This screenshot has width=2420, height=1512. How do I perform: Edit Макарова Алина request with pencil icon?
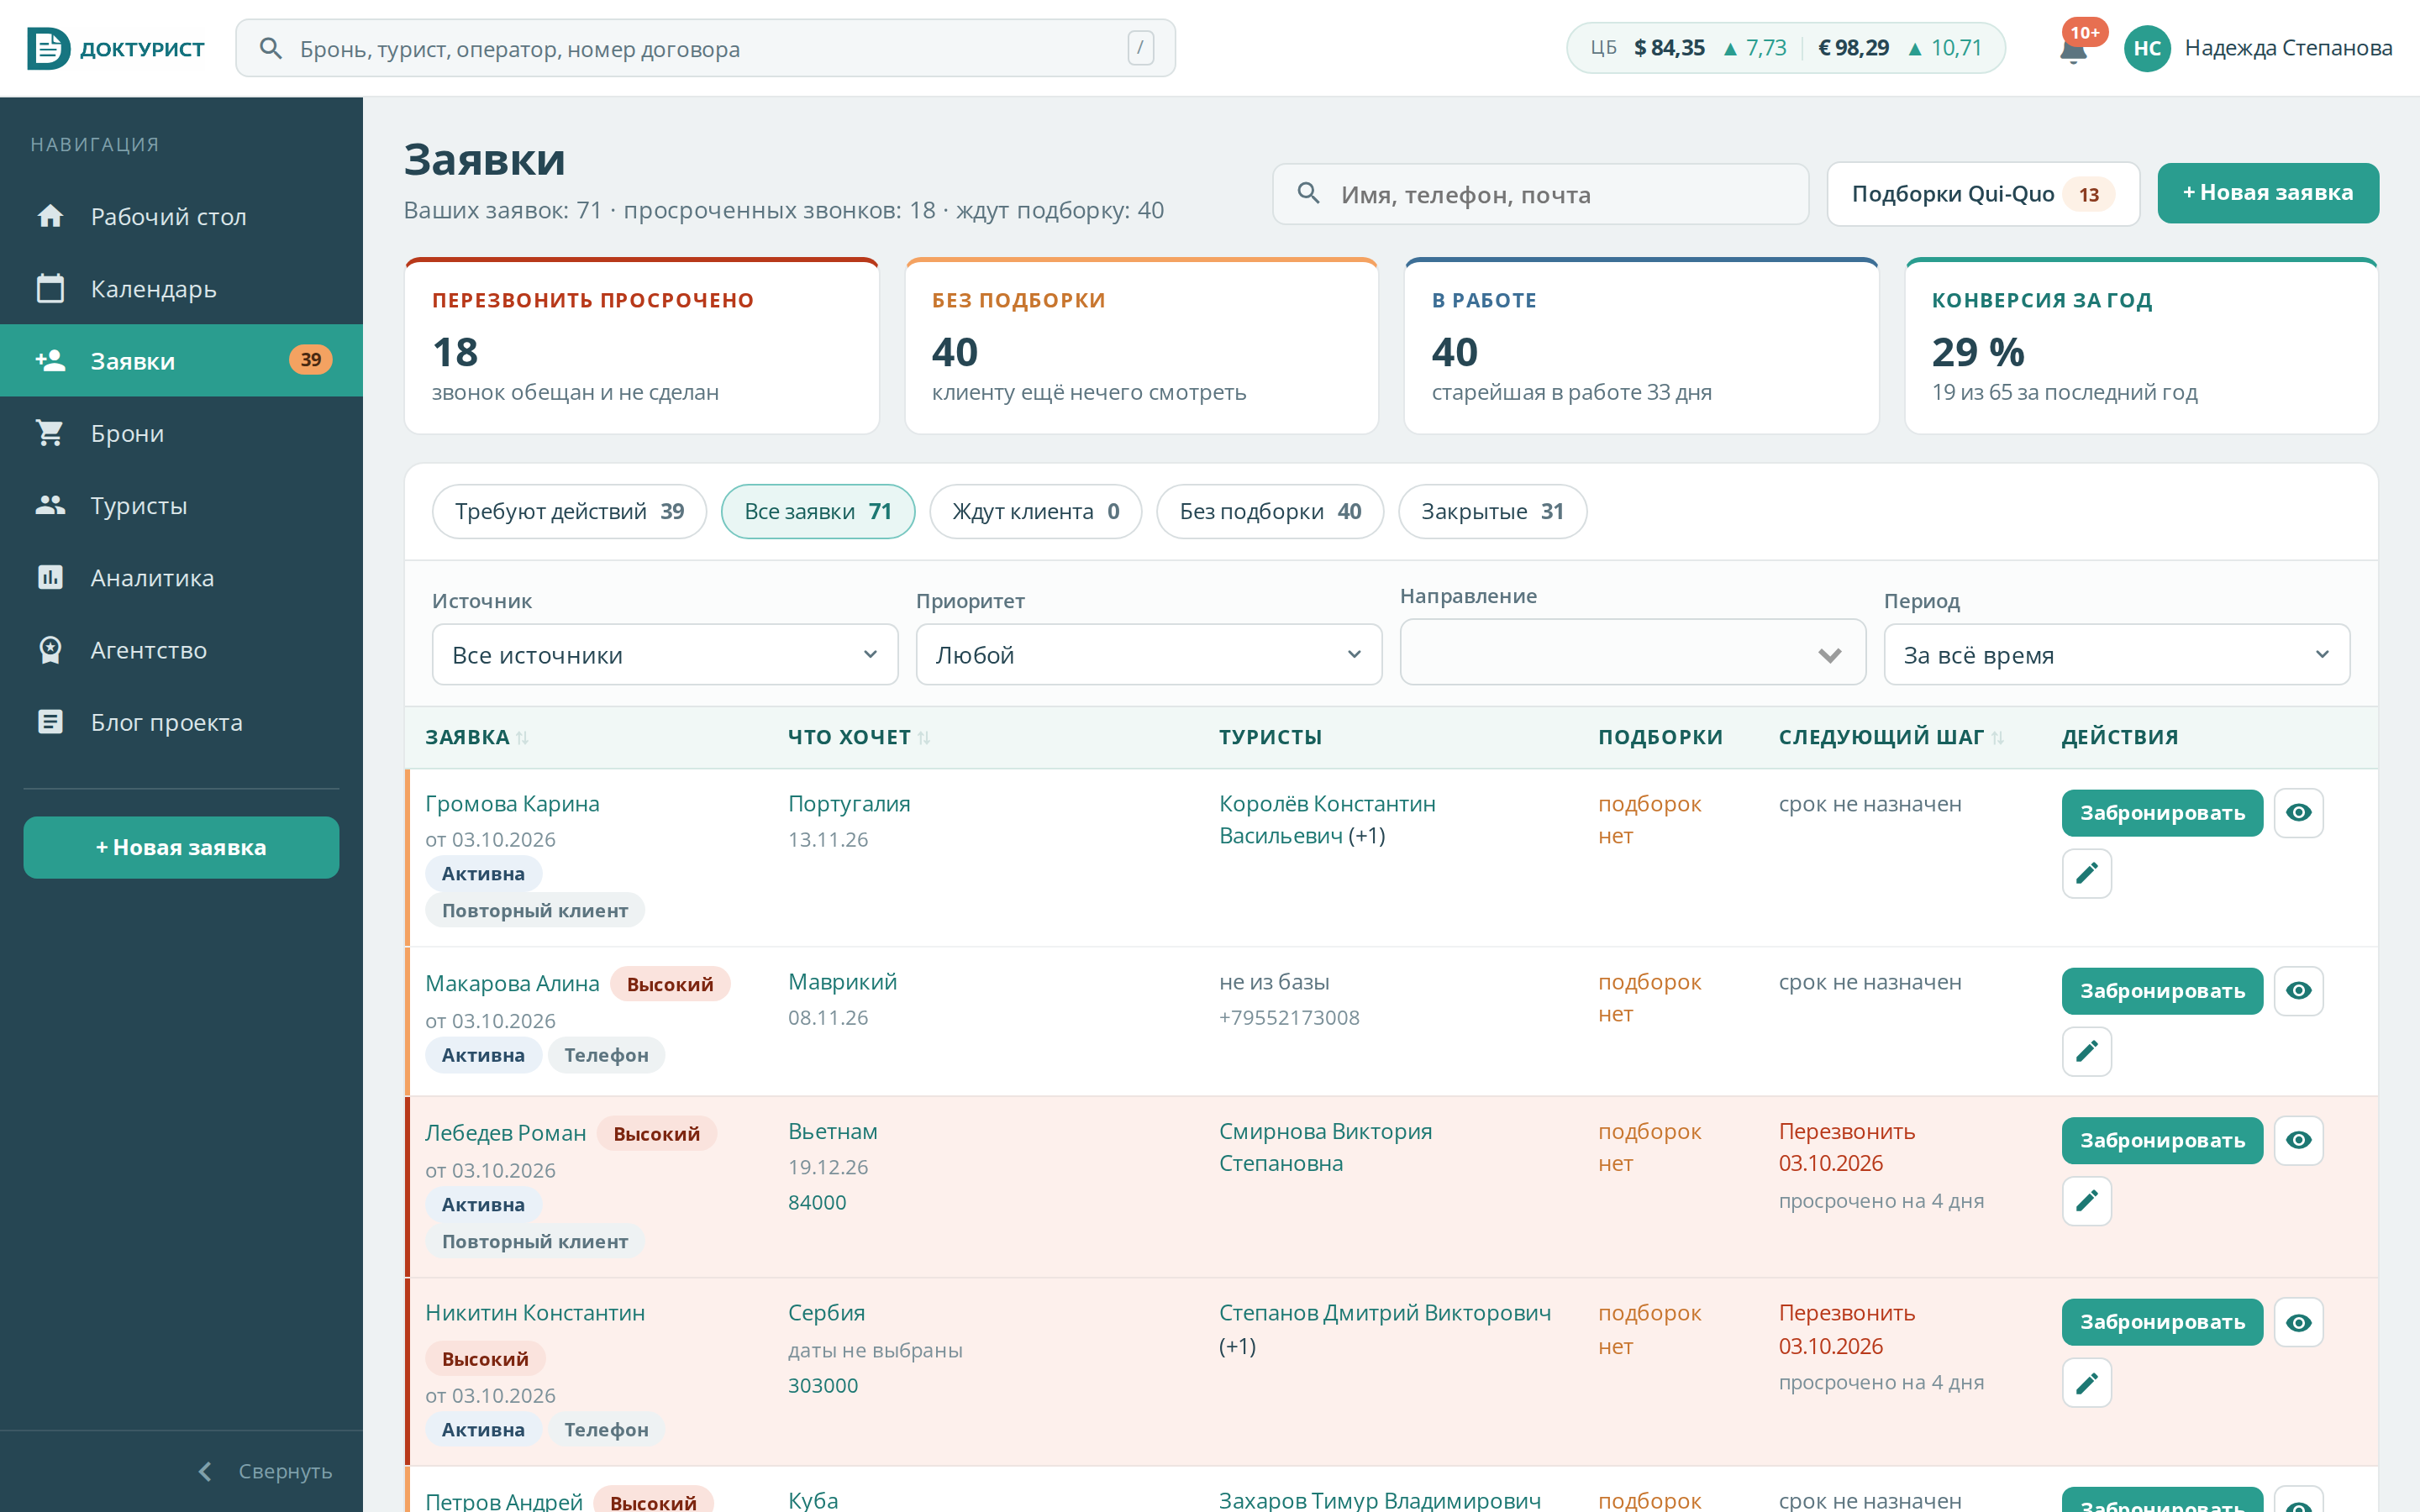click(x=2087, y=1051)
